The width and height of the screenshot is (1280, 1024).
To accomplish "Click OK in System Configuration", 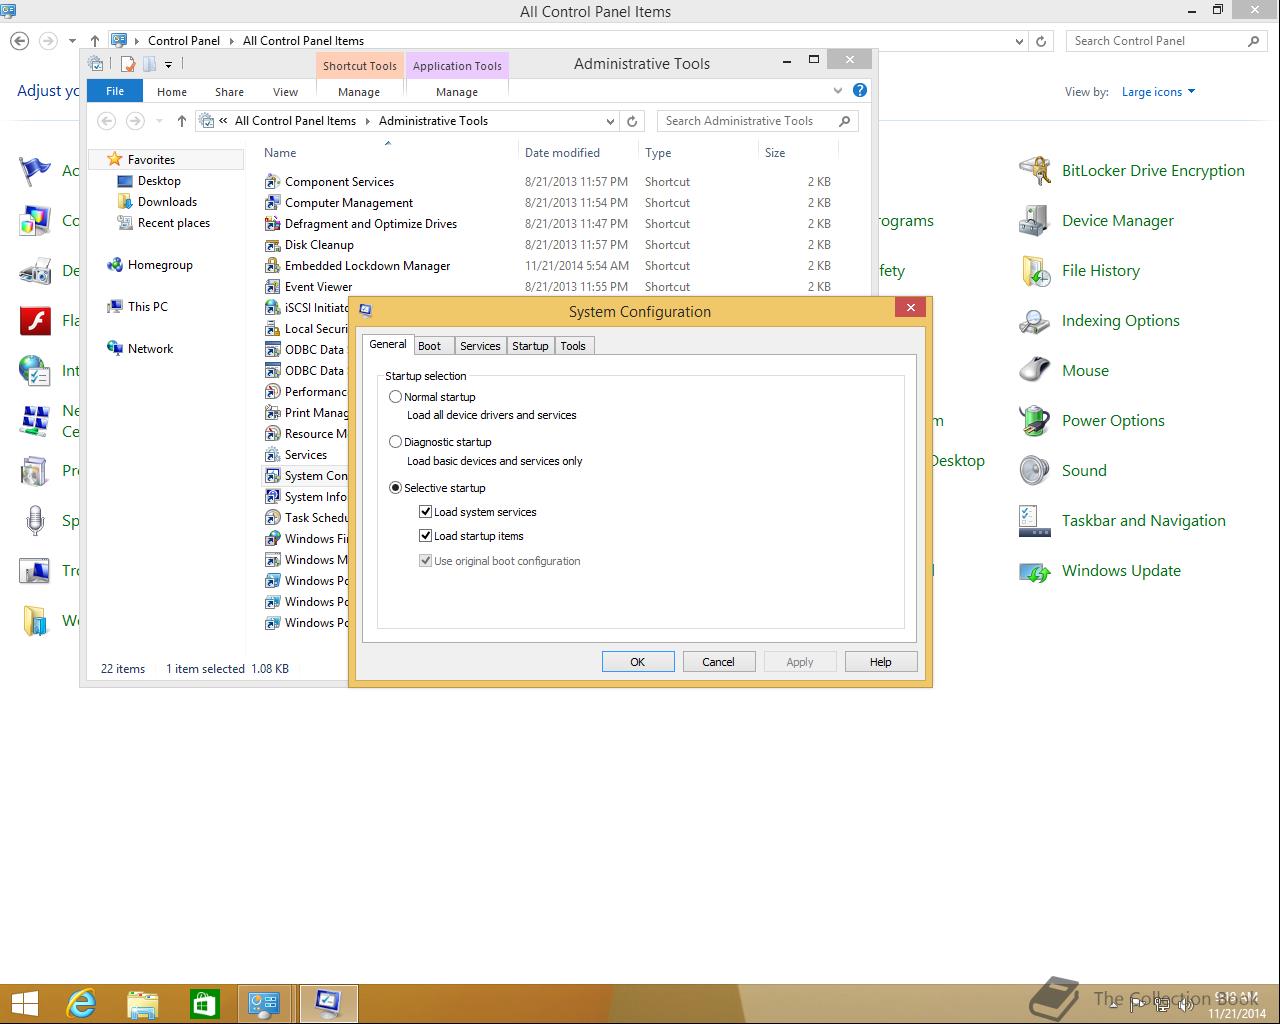I will pyautogui.click(x=638, y=662).
